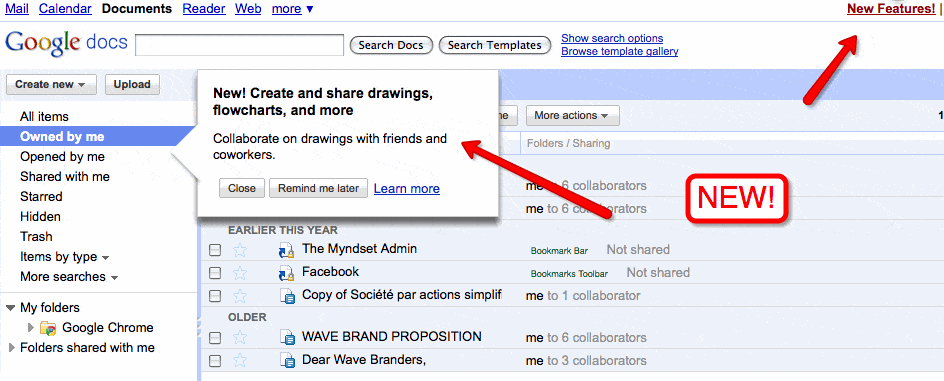Open Web from top navigation
Image resolution: width=944 pixels, height=381 pixels.
pos(248,9)
